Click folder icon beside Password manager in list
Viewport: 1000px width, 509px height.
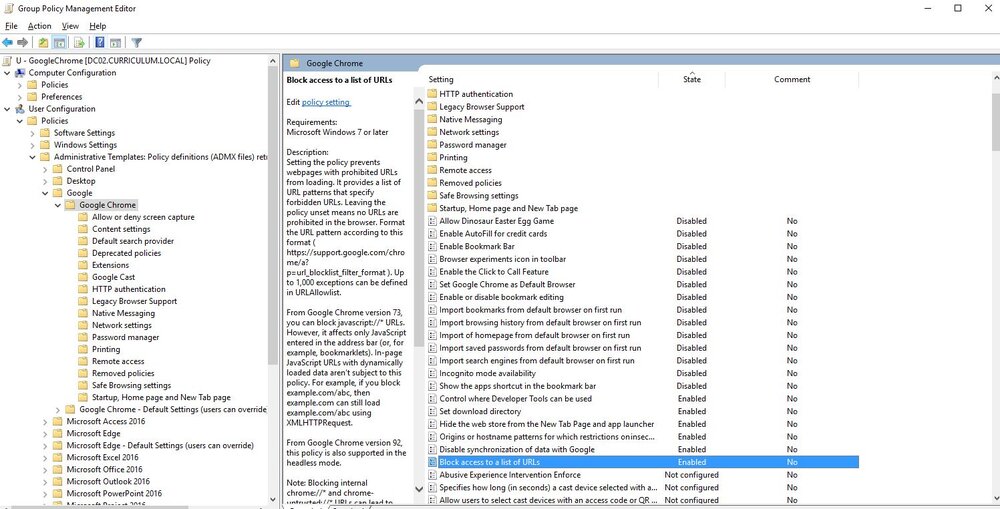point(432,145)
